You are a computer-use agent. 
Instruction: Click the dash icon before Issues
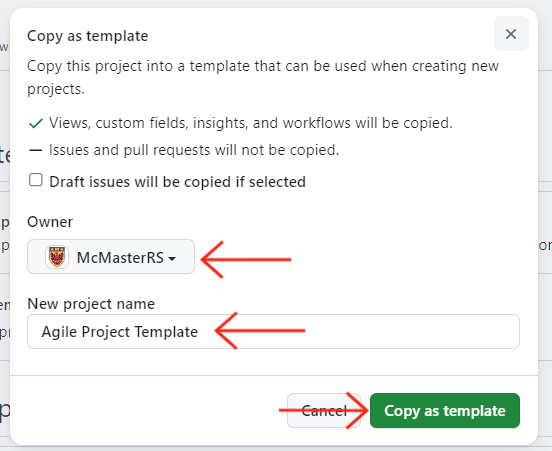[36, 151]
